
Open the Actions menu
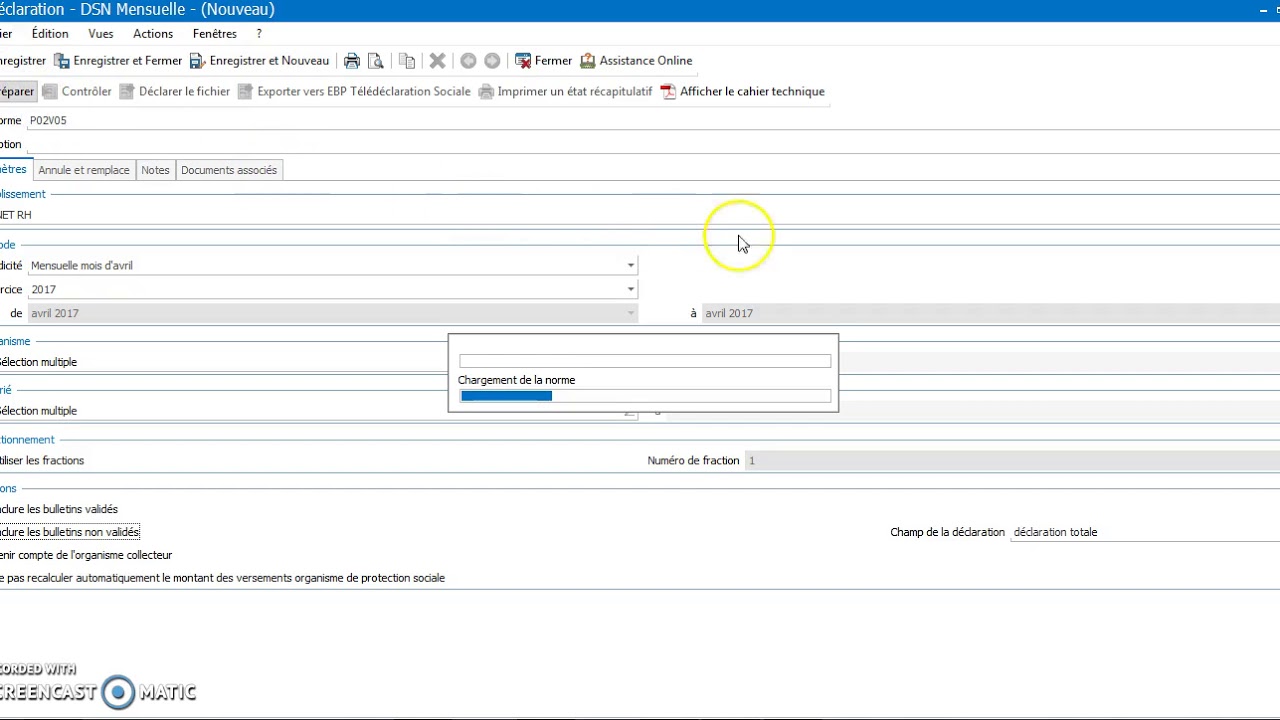(153, 34)
